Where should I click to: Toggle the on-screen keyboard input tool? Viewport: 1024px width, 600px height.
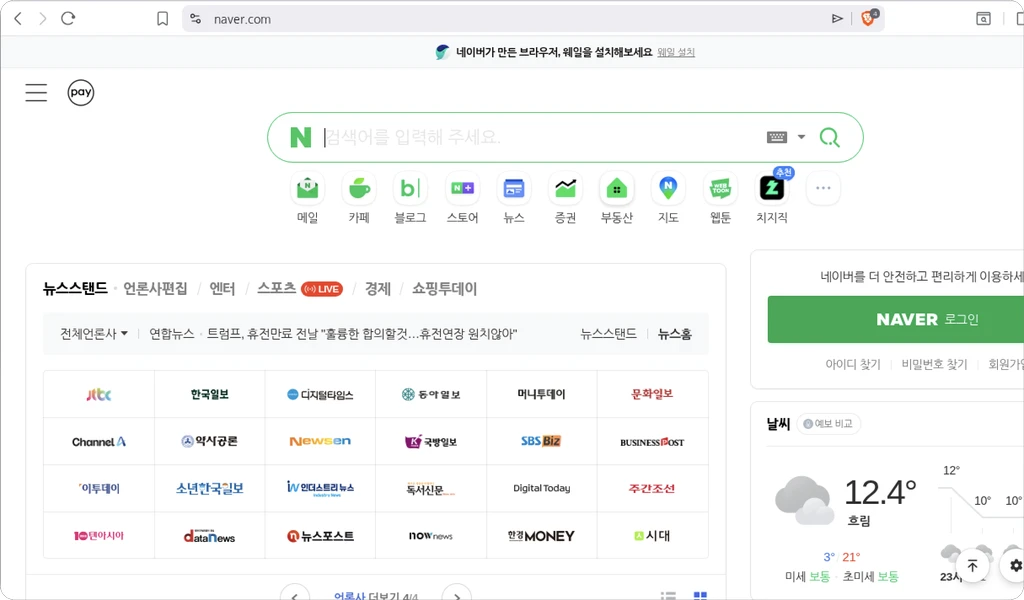[777, 138]
